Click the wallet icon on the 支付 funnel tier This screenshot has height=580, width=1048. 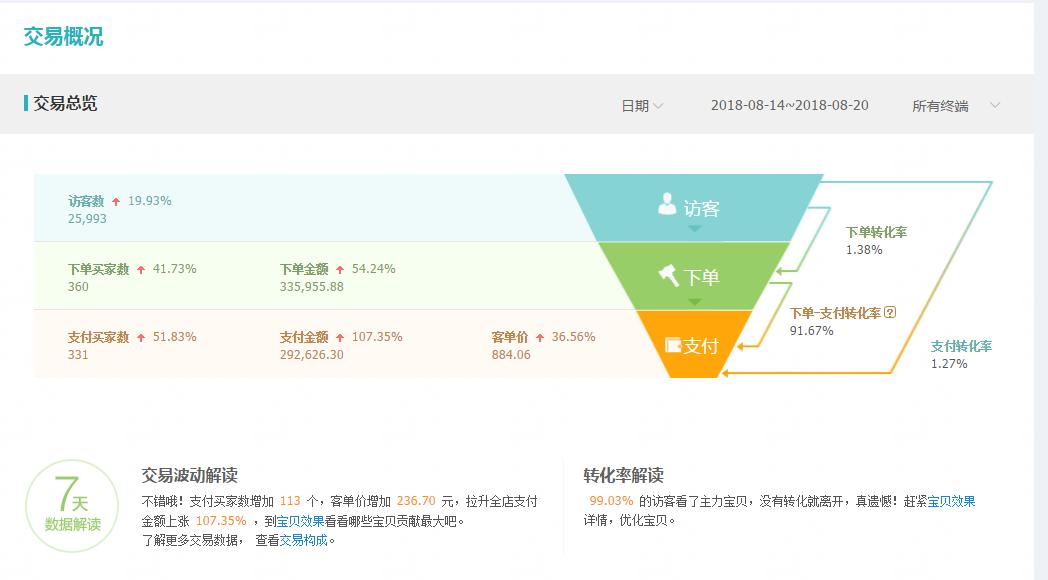coord(671,345)
